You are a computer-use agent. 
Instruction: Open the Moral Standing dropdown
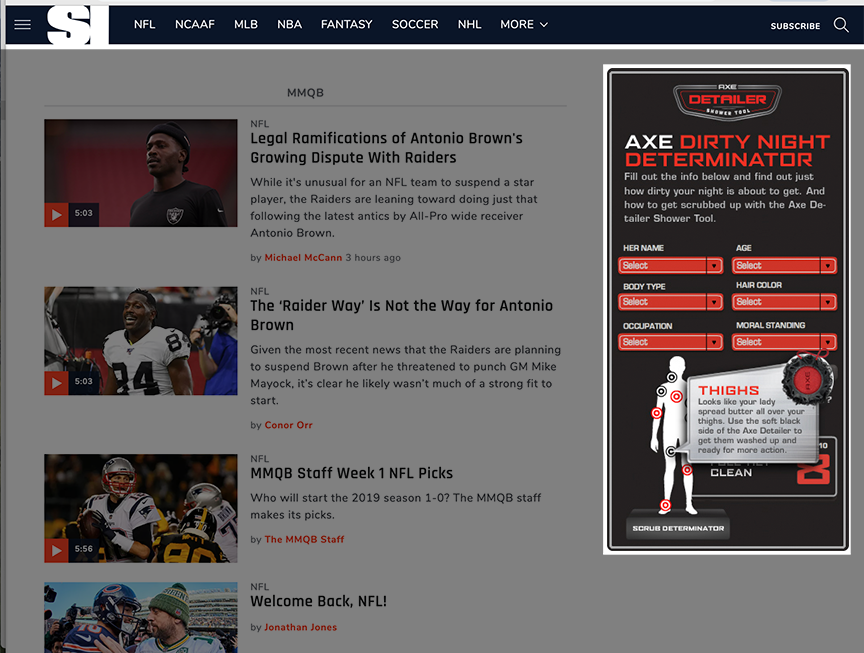click(784, 342)
